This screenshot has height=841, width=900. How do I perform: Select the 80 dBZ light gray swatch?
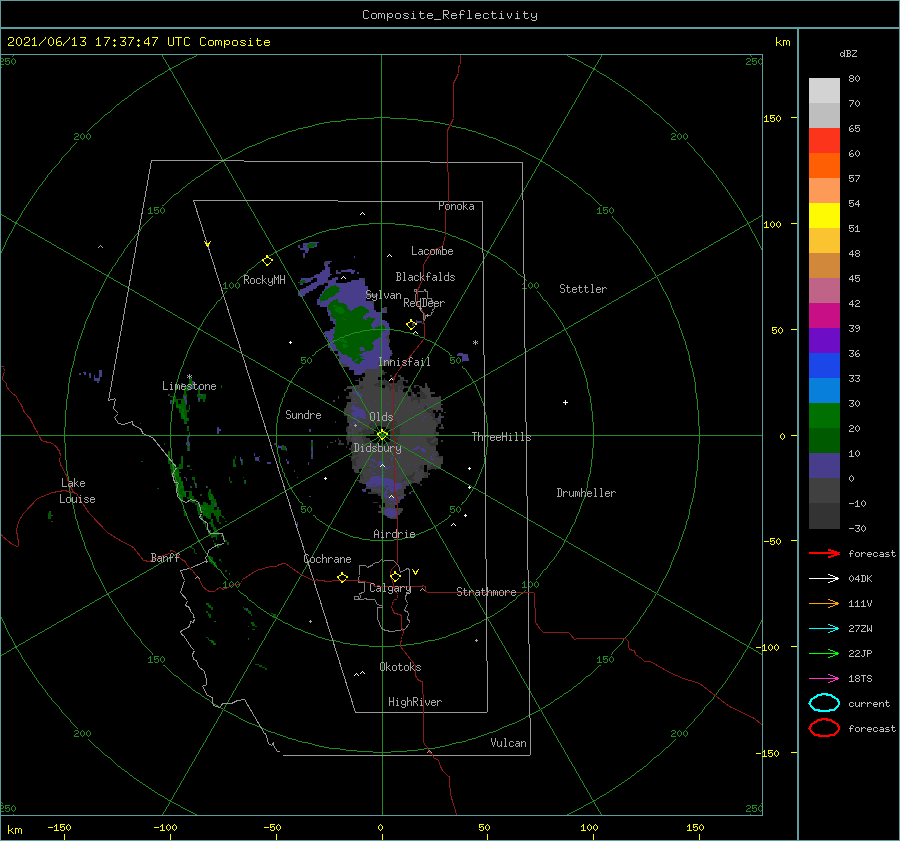tap(824, 90)
